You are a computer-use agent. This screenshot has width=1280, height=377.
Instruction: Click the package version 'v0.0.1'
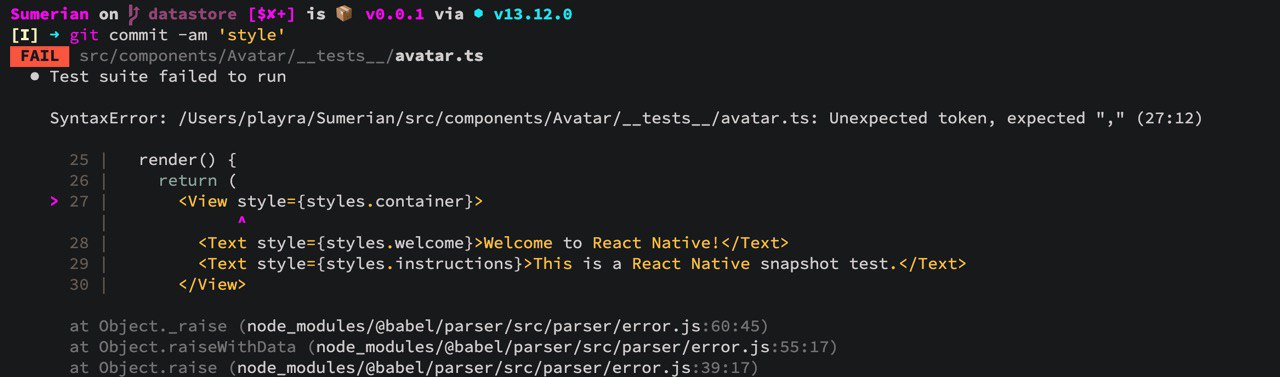pyautogui.click(x=394, y=15)
